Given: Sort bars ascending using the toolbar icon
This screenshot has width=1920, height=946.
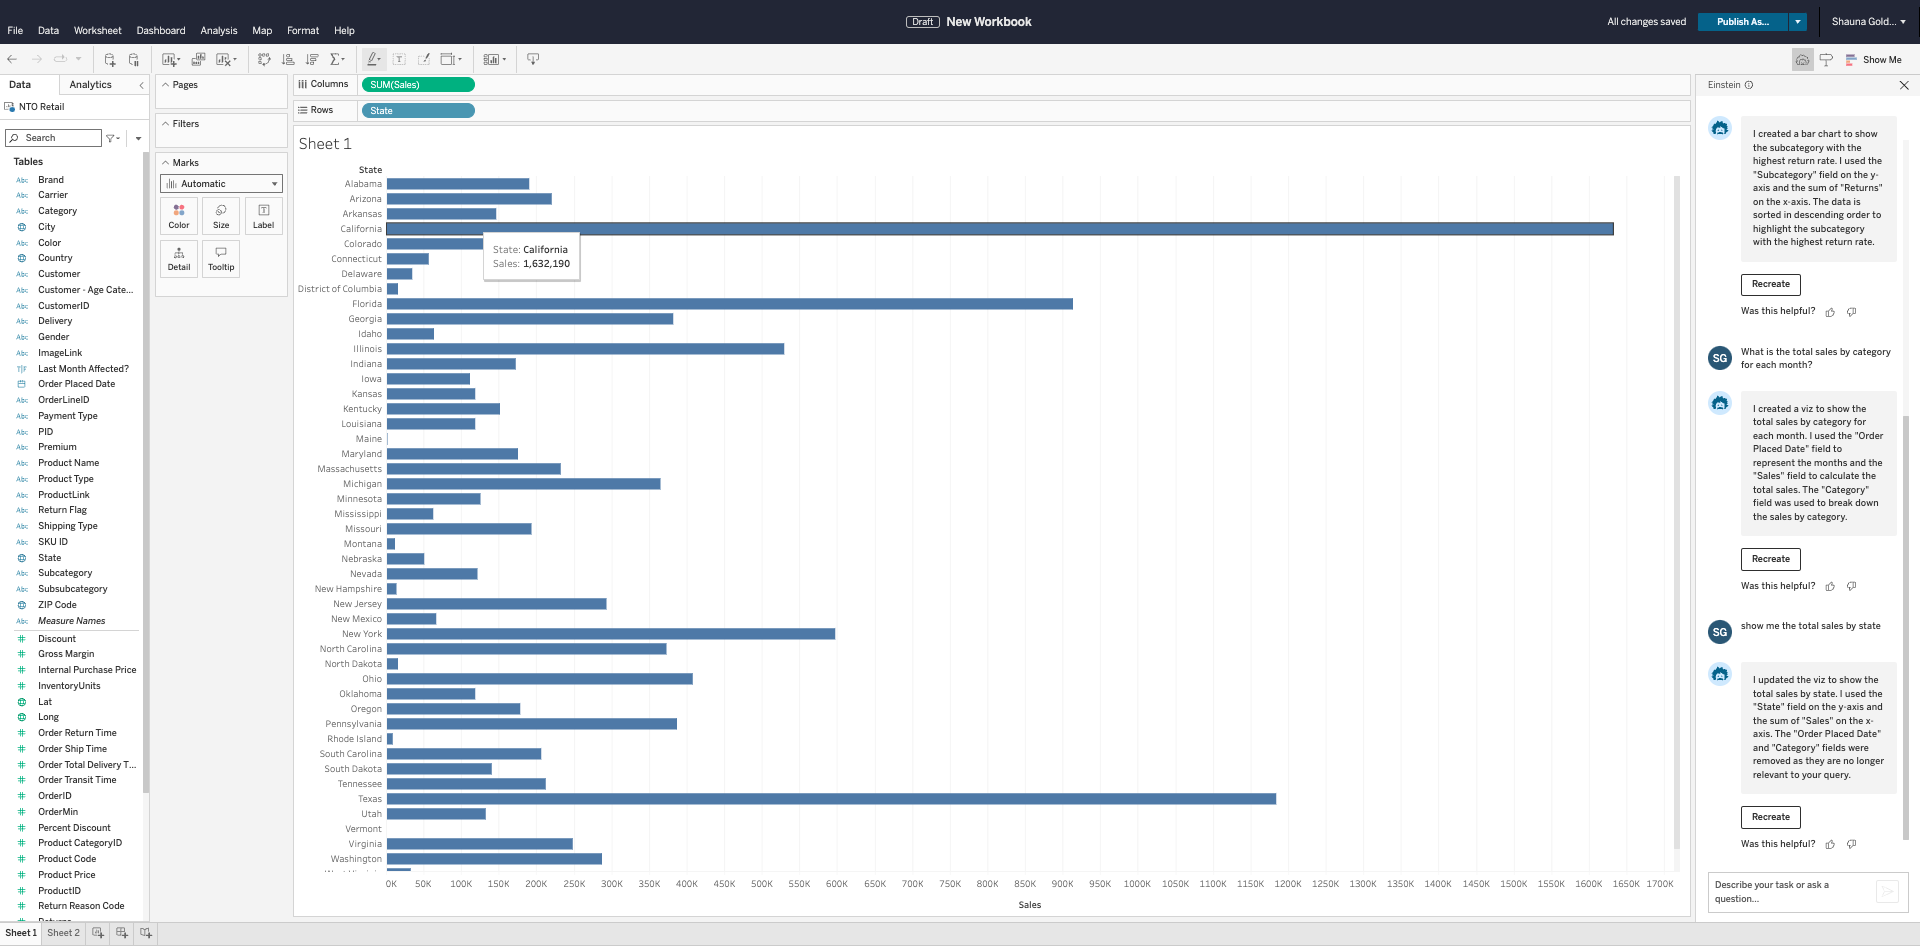Looking at the screenshot, I should coord(288,60).
